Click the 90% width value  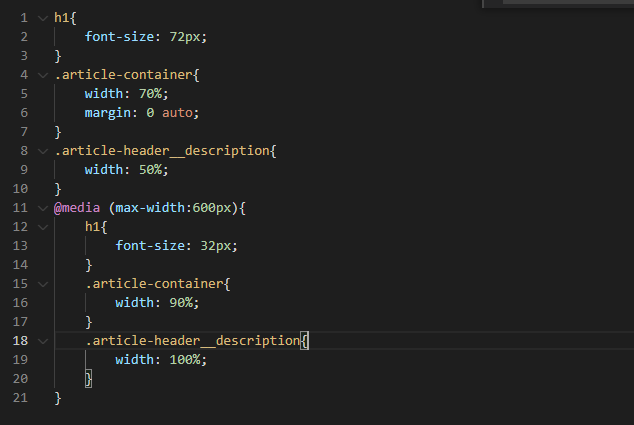pos(181,303)
